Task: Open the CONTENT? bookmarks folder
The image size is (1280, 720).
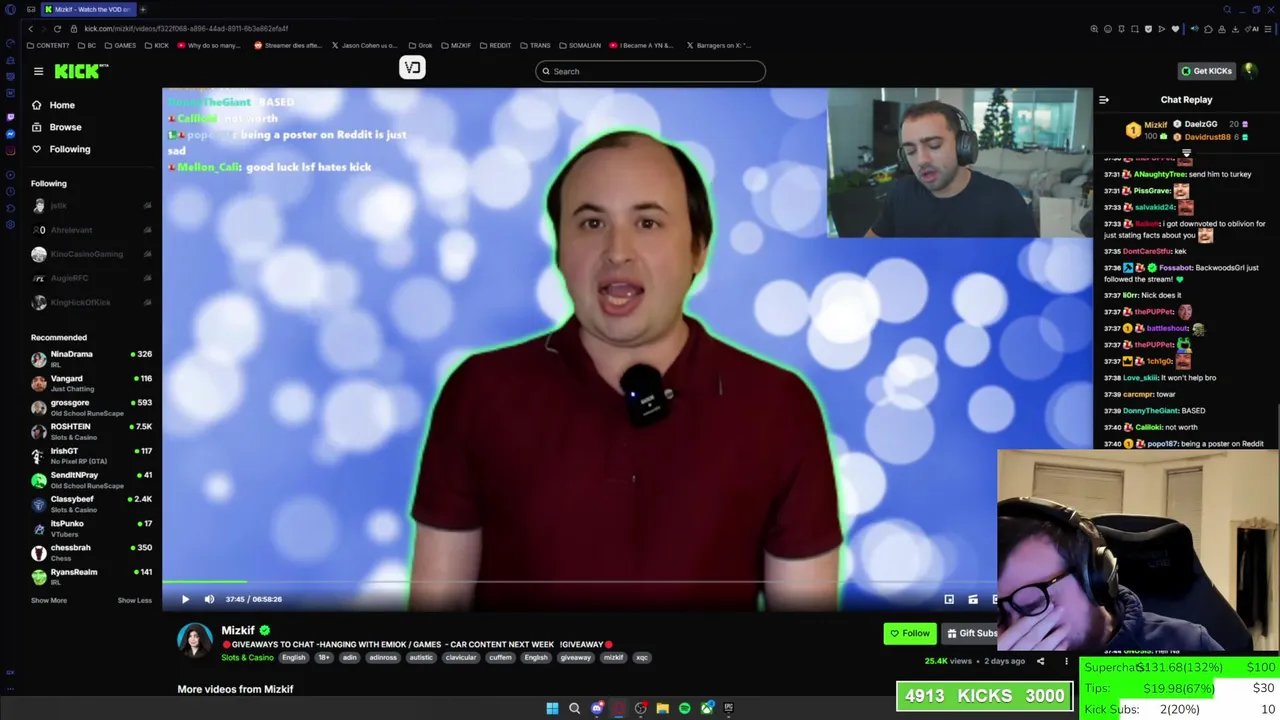Action: pyautogui.click(x=49, y=45)
